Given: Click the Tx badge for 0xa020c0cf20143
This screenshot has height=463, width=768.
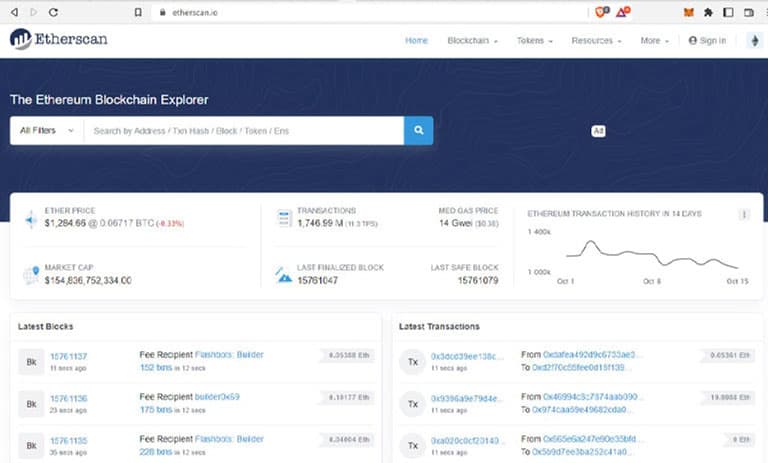Looking at the screenshot, I should pyautogui.click(x=412, y=446).
